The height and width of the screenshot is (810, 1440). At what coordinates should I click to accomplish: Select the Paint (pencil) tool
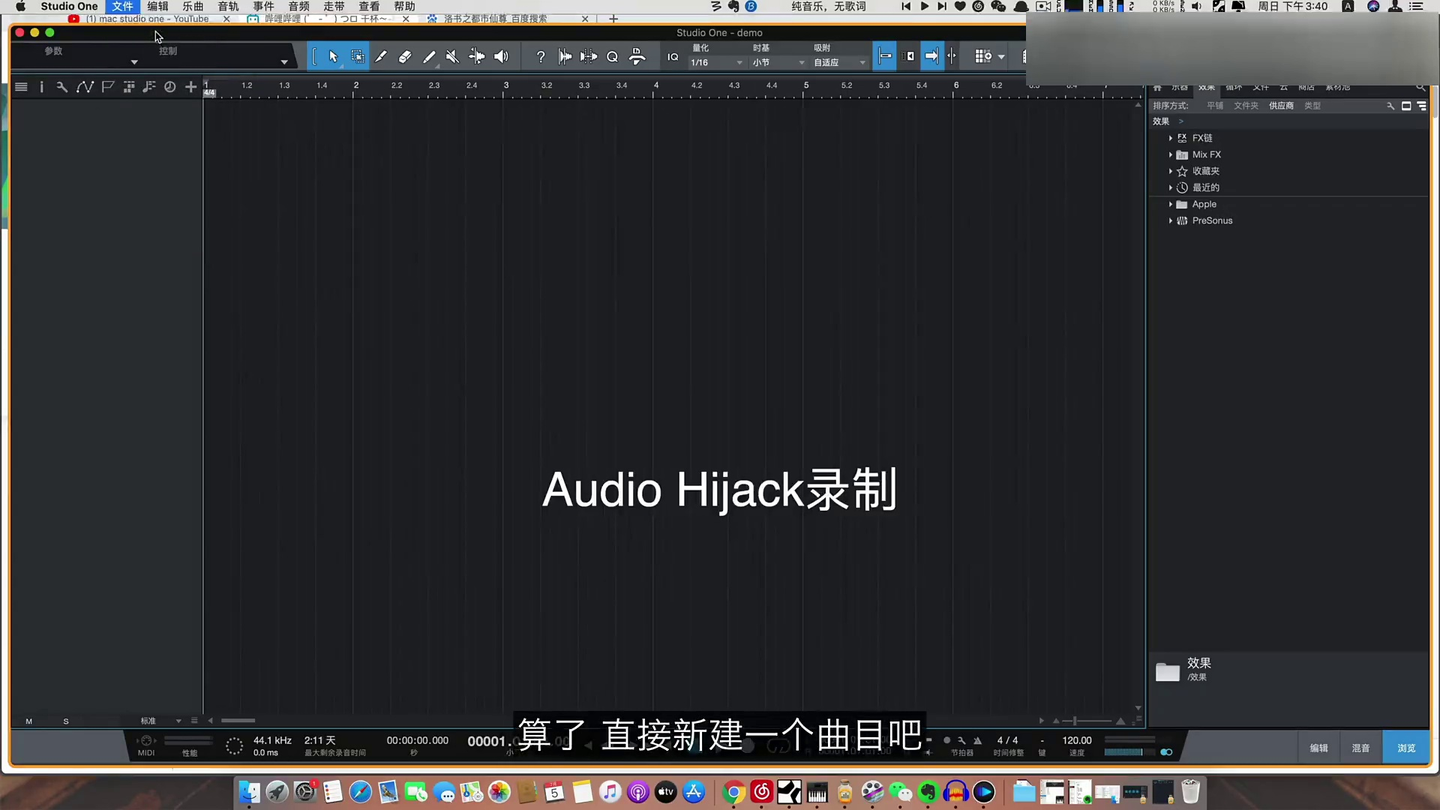(x=429, y=57)
